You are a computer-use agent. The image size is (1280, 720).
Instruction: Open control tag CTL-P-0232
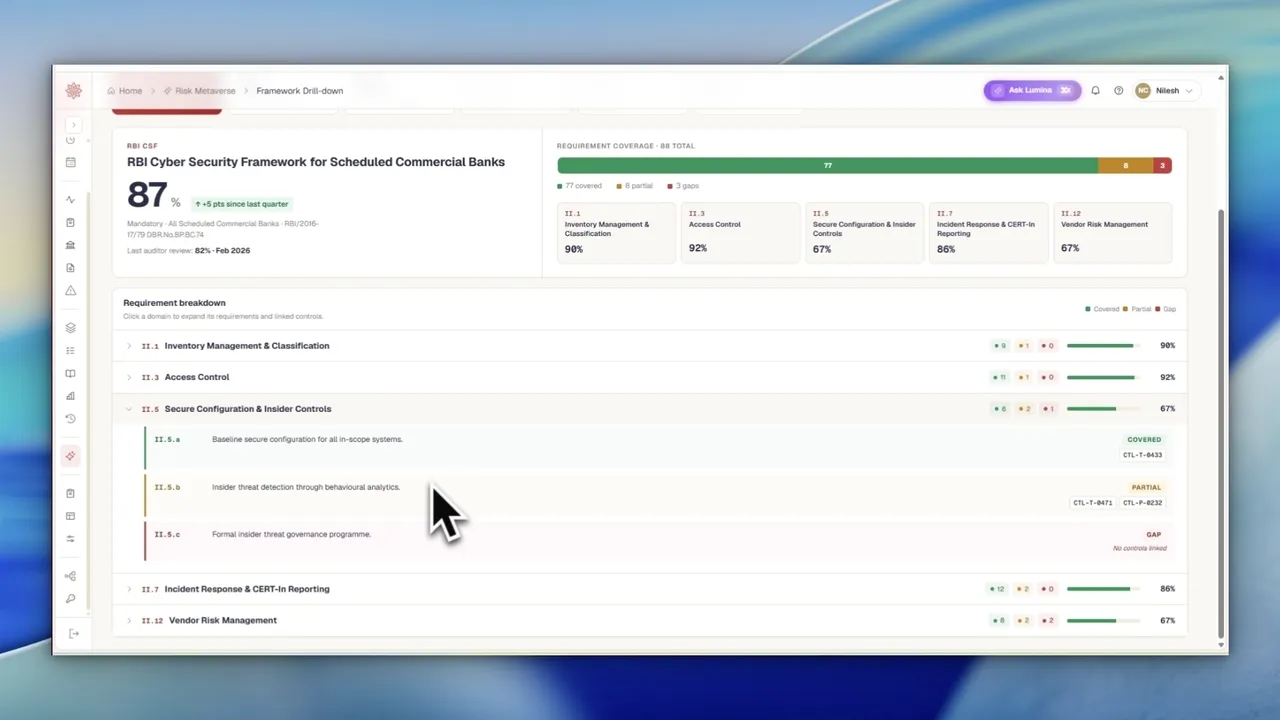tap(1142, 503)
